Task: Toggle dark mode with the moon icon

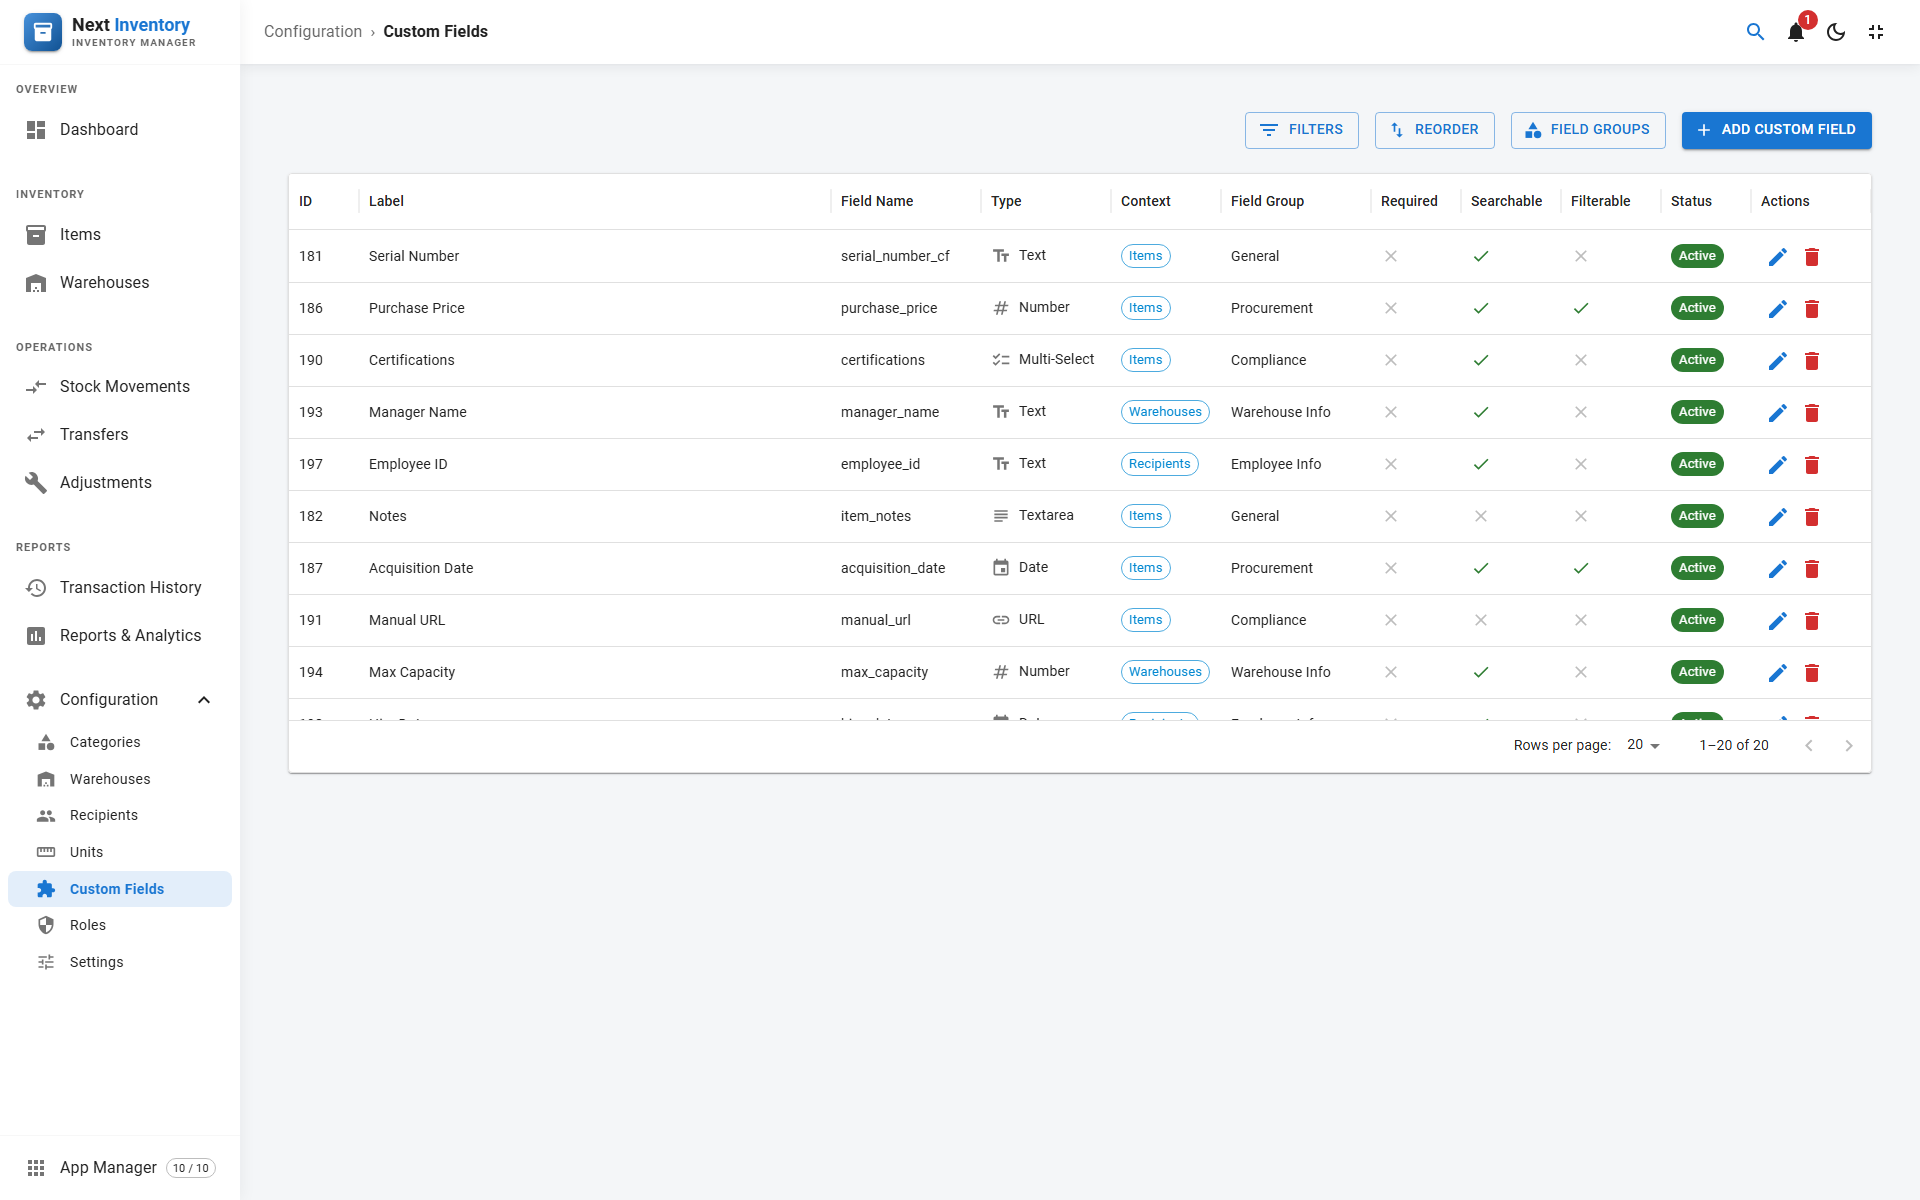Action: click(x=1836, y=32)
